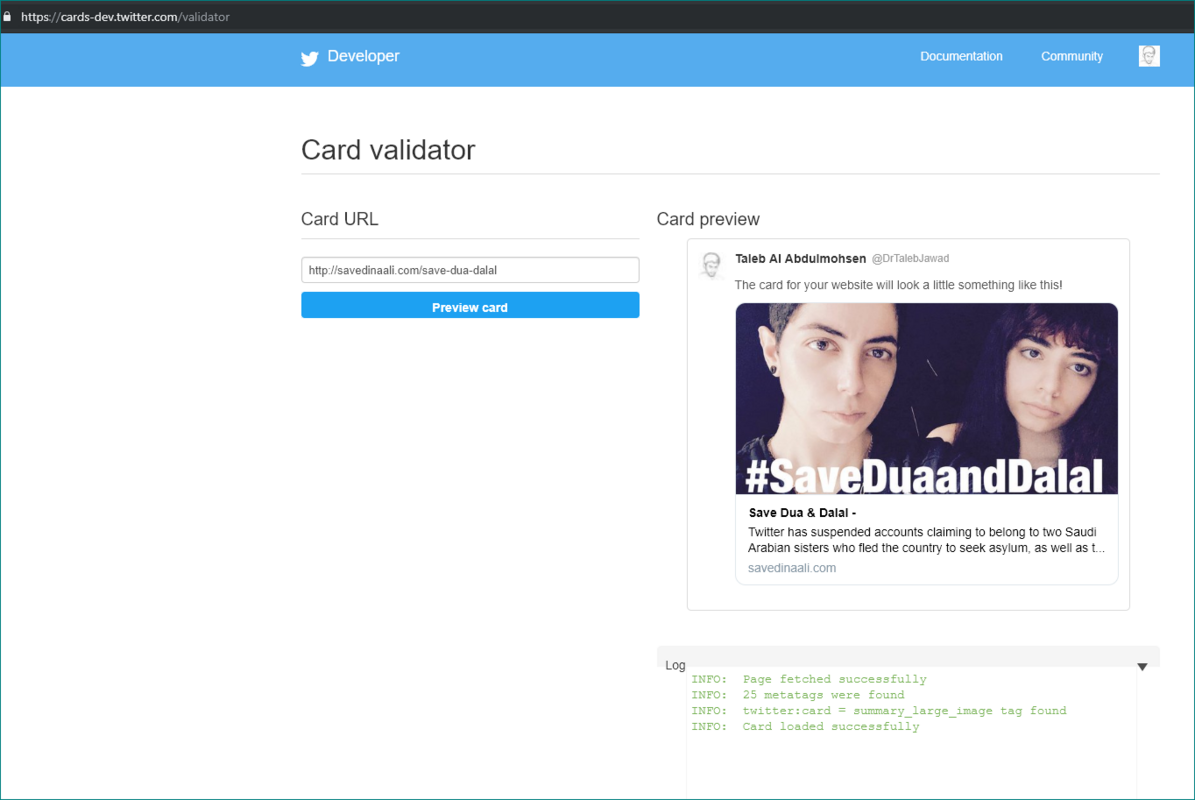Focus the Card URL input field
The height and width of the screenshot is (800, 1195).
click(470, 270)
